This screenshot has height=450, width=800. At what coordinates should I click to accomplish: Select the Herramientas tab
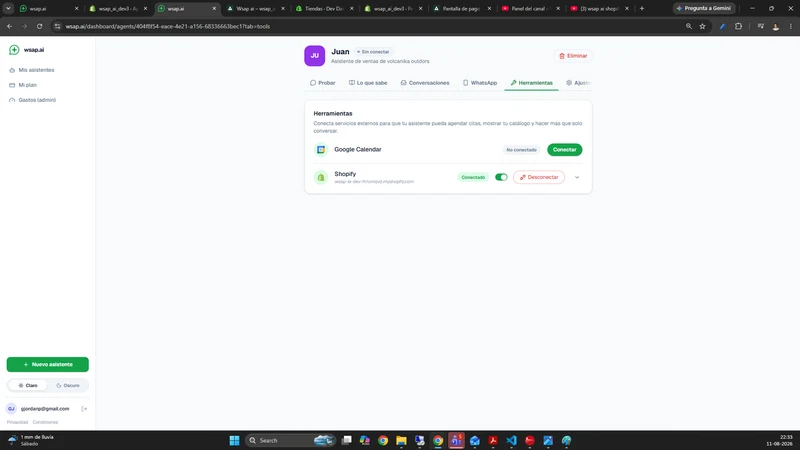pyautogui.click(x=532, y=83)
